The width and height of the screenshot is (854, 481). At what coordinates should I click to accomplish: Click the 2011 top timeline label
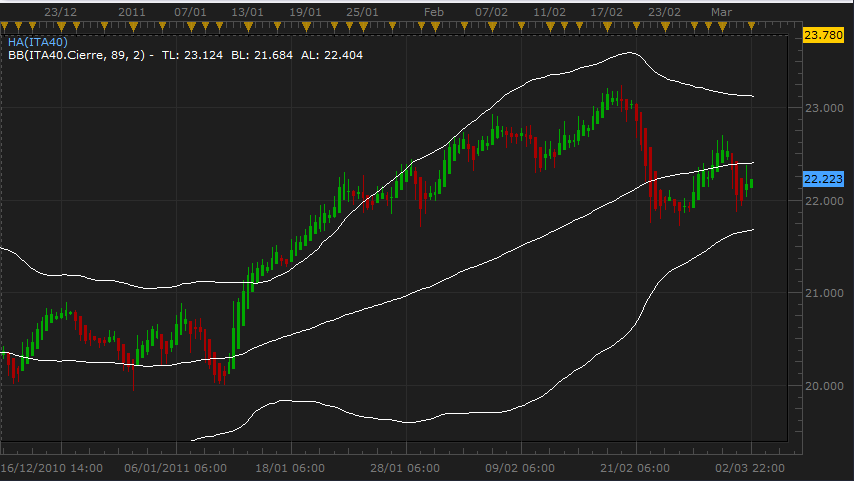pyautogui.click(x=132, y=12)
